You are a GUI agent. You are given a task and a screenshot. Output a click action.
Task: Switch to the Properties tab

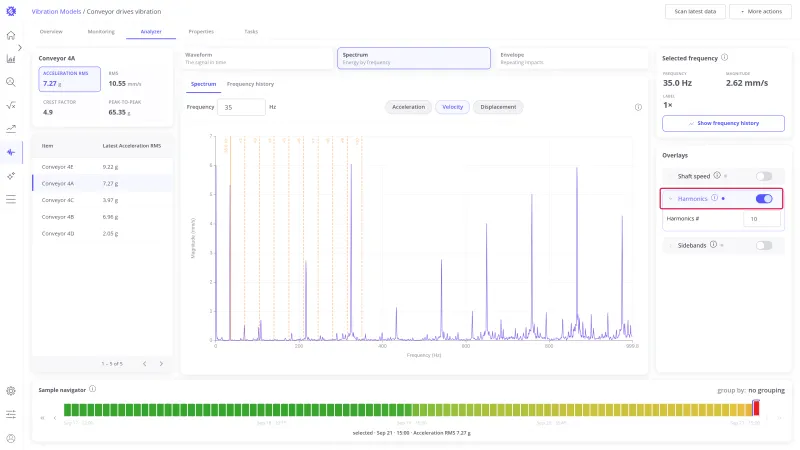[201, 32]
